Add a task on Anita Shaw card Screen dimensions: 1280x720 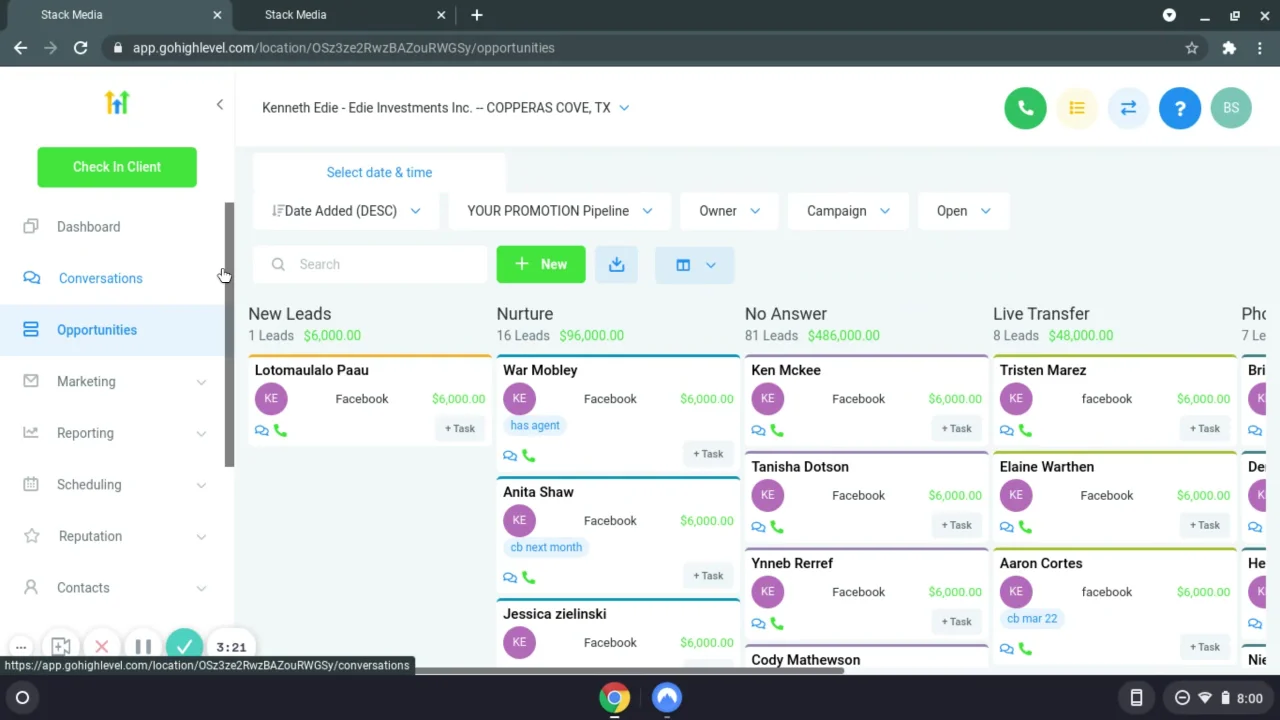coord(708,576)
